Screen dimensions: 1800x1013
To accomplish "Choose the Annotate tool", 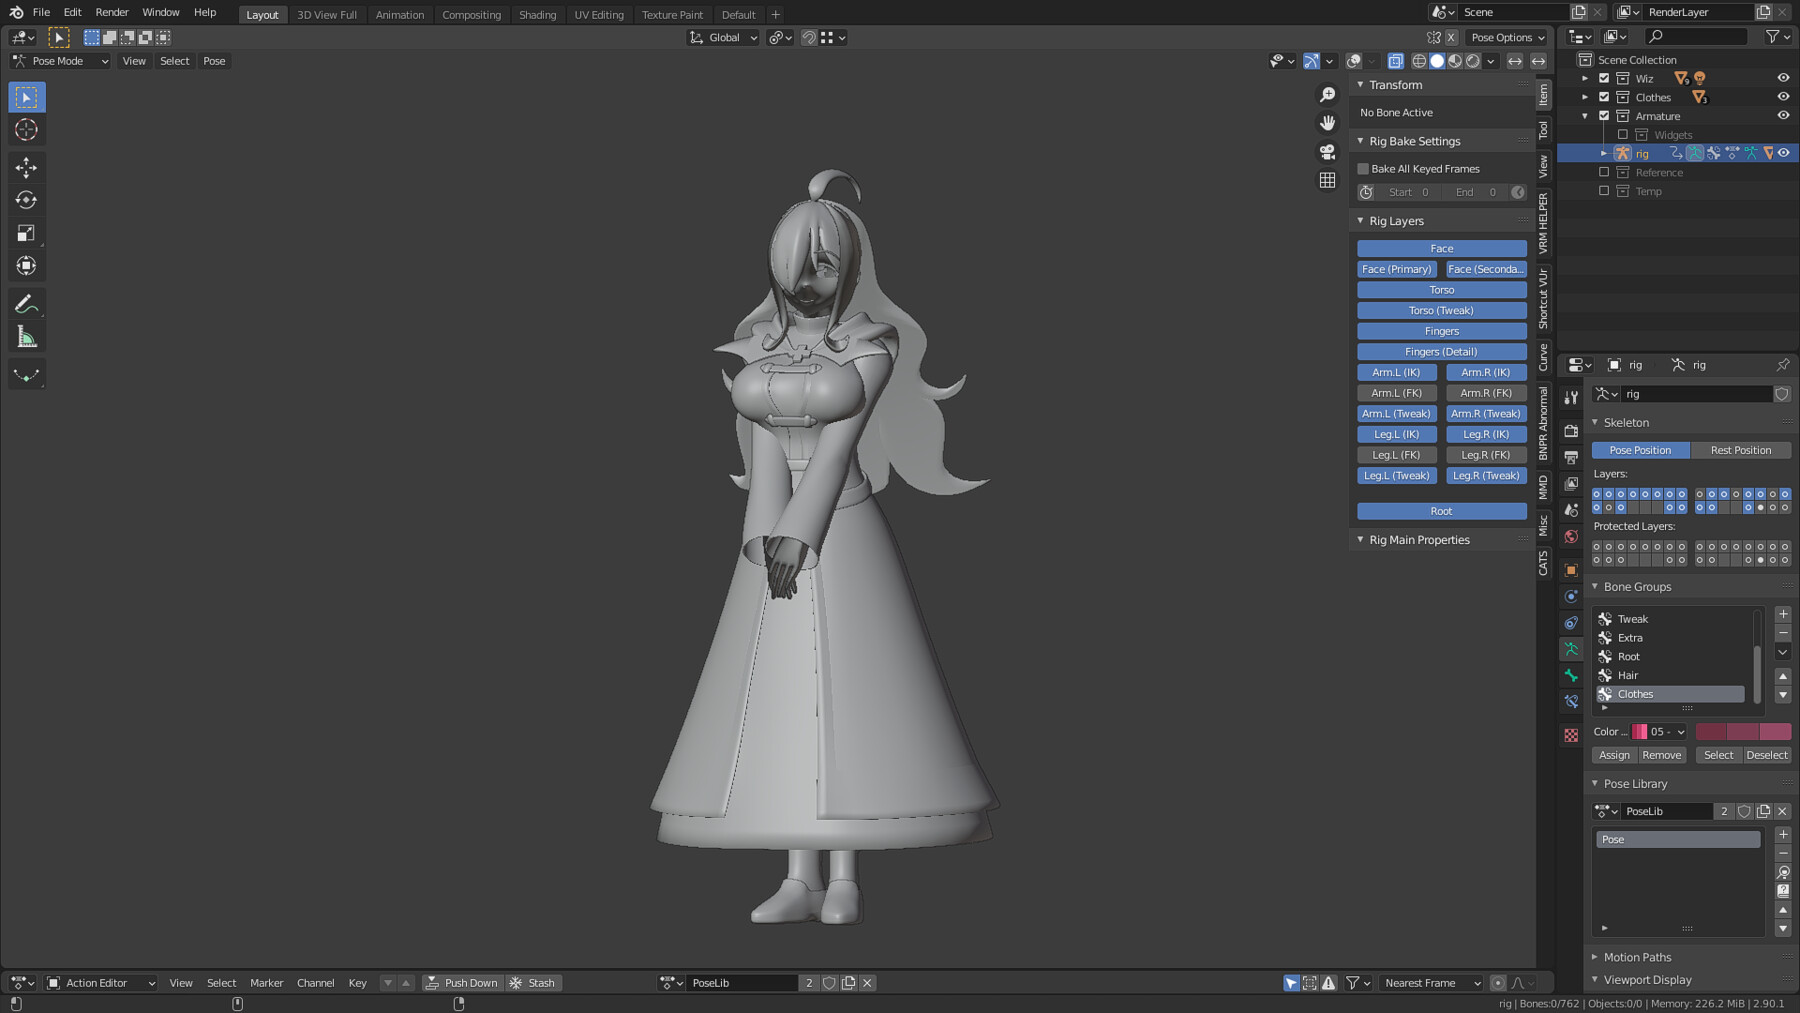I will point(26,304).
